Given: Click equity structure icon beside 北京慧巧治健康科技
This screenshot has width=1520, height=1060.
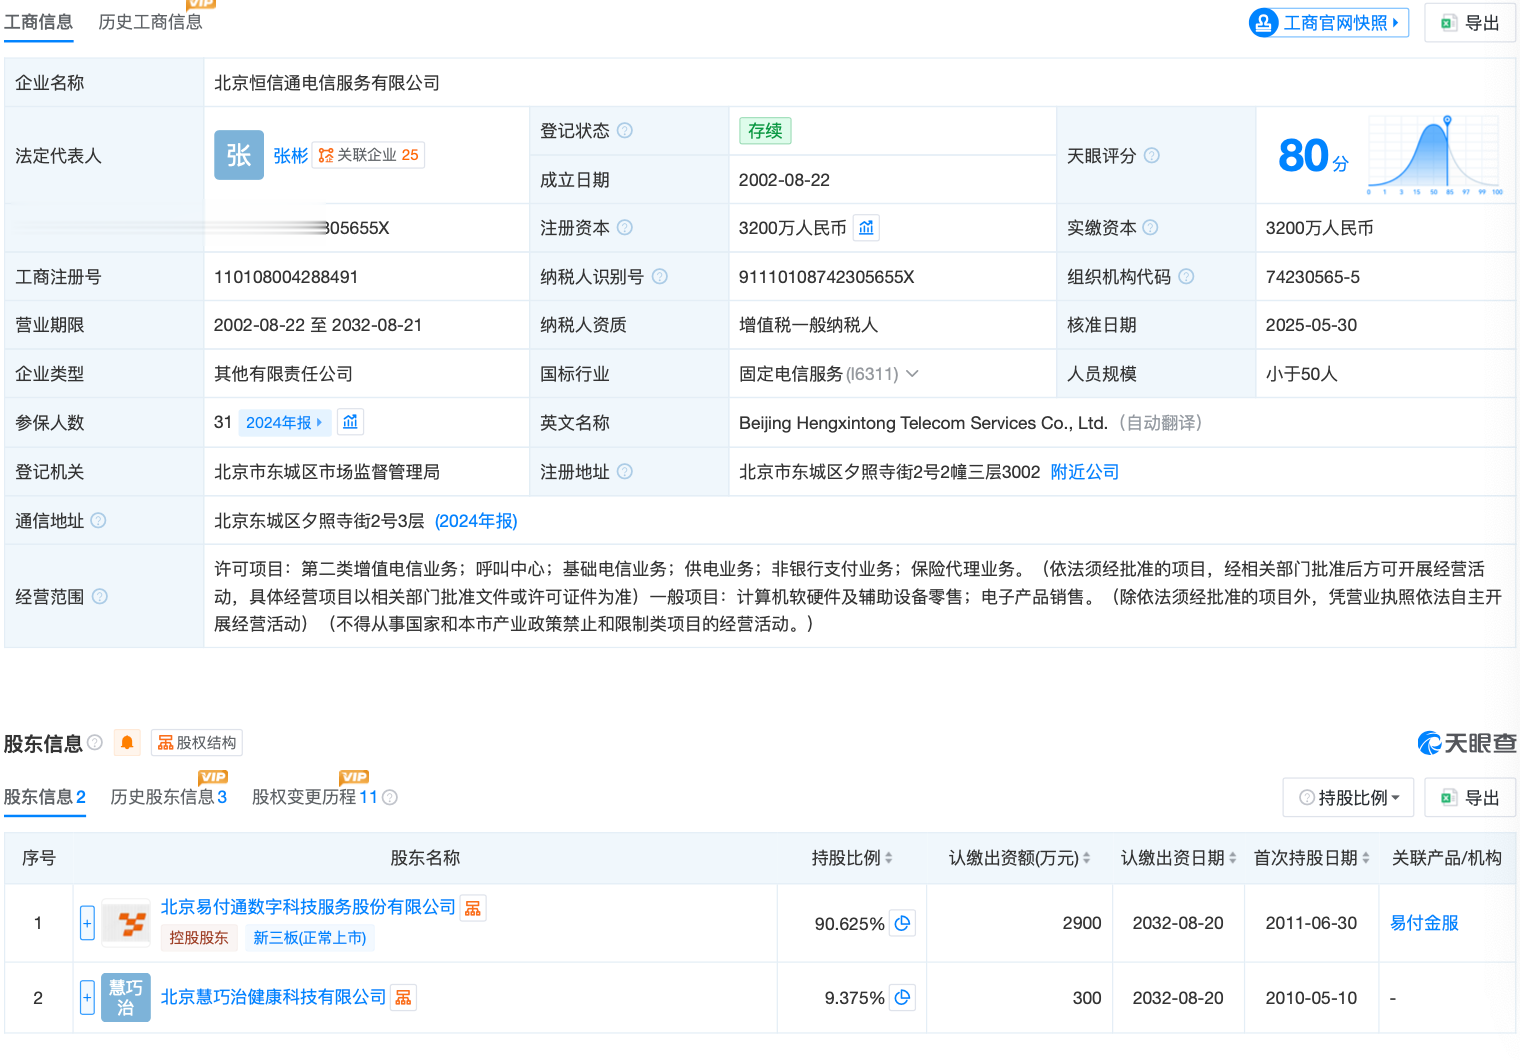Looking at the screenshot, I should [x=403, y=997].
